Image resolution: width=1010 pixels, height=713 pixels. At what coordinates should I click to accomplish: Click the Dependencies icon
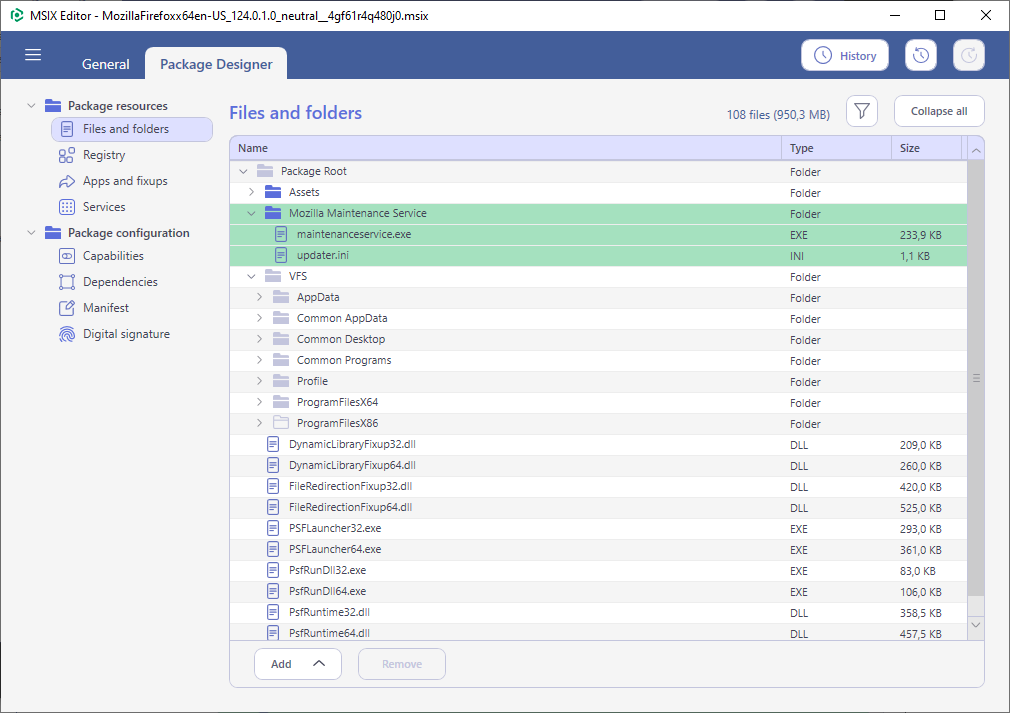tap(66, 282)
